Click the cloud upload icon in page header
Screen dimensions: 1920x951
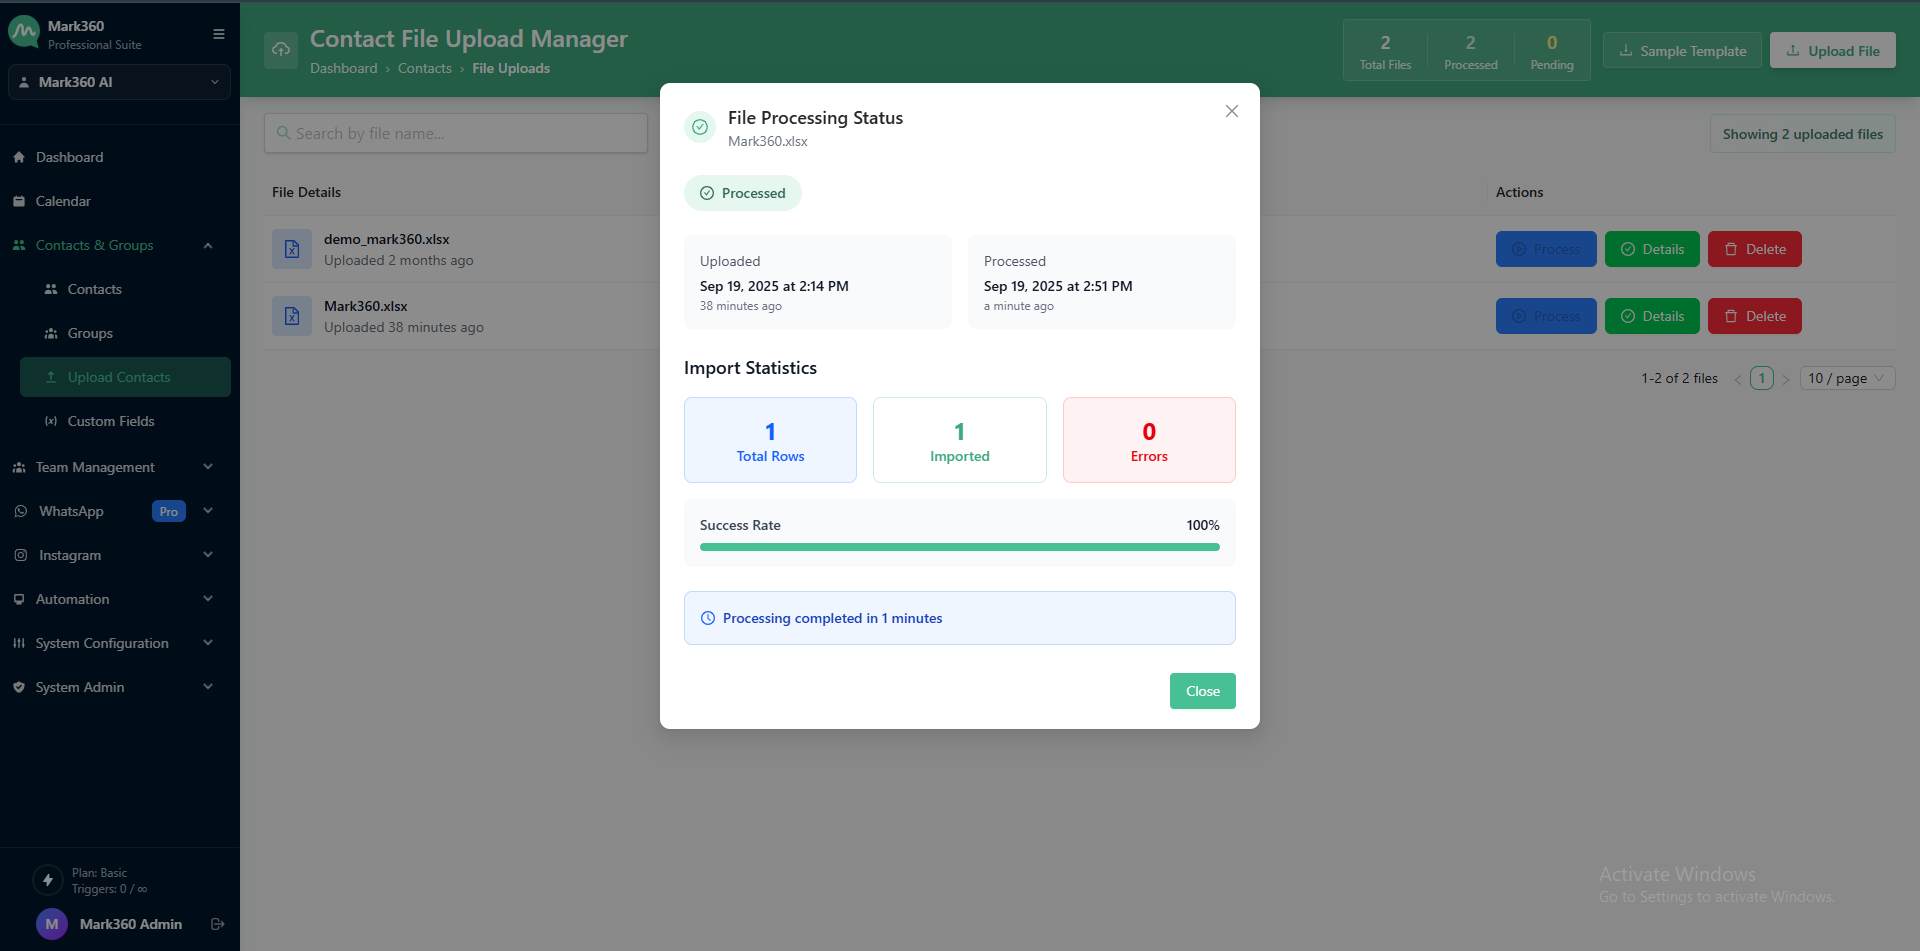[281, 50]
